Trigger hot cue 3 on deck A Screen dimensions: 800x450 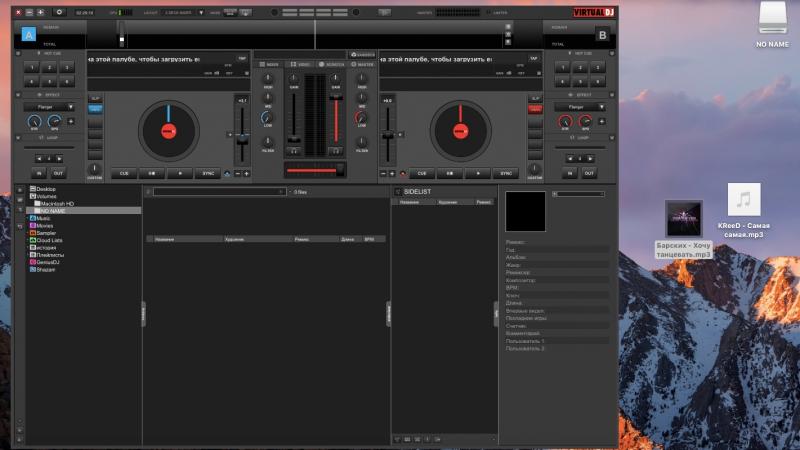point(67,67)
